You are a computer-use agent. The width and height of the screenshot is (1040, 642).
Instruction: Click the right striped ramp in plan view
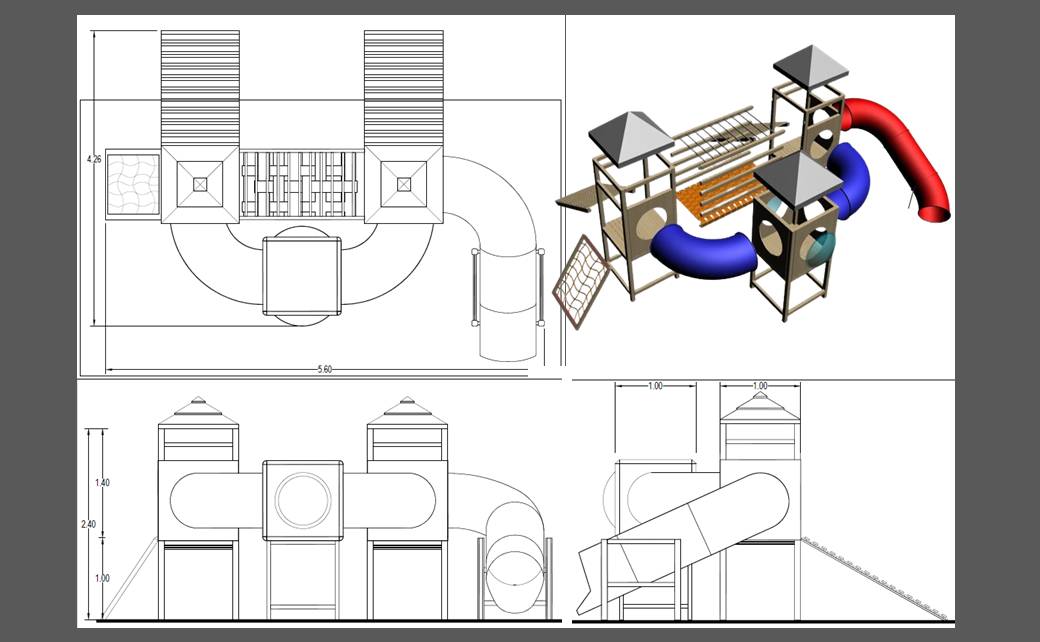403,87
